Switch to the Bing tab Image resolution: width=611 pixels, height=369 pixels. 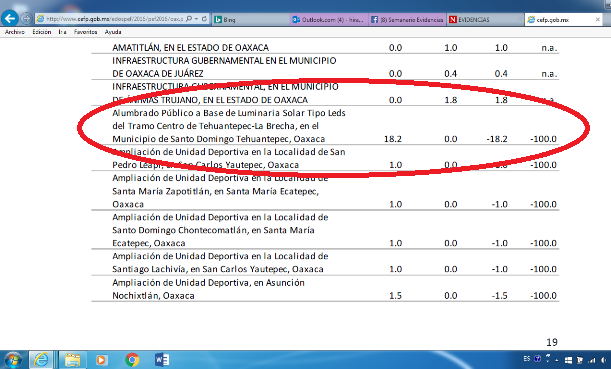tap(251, 19)
